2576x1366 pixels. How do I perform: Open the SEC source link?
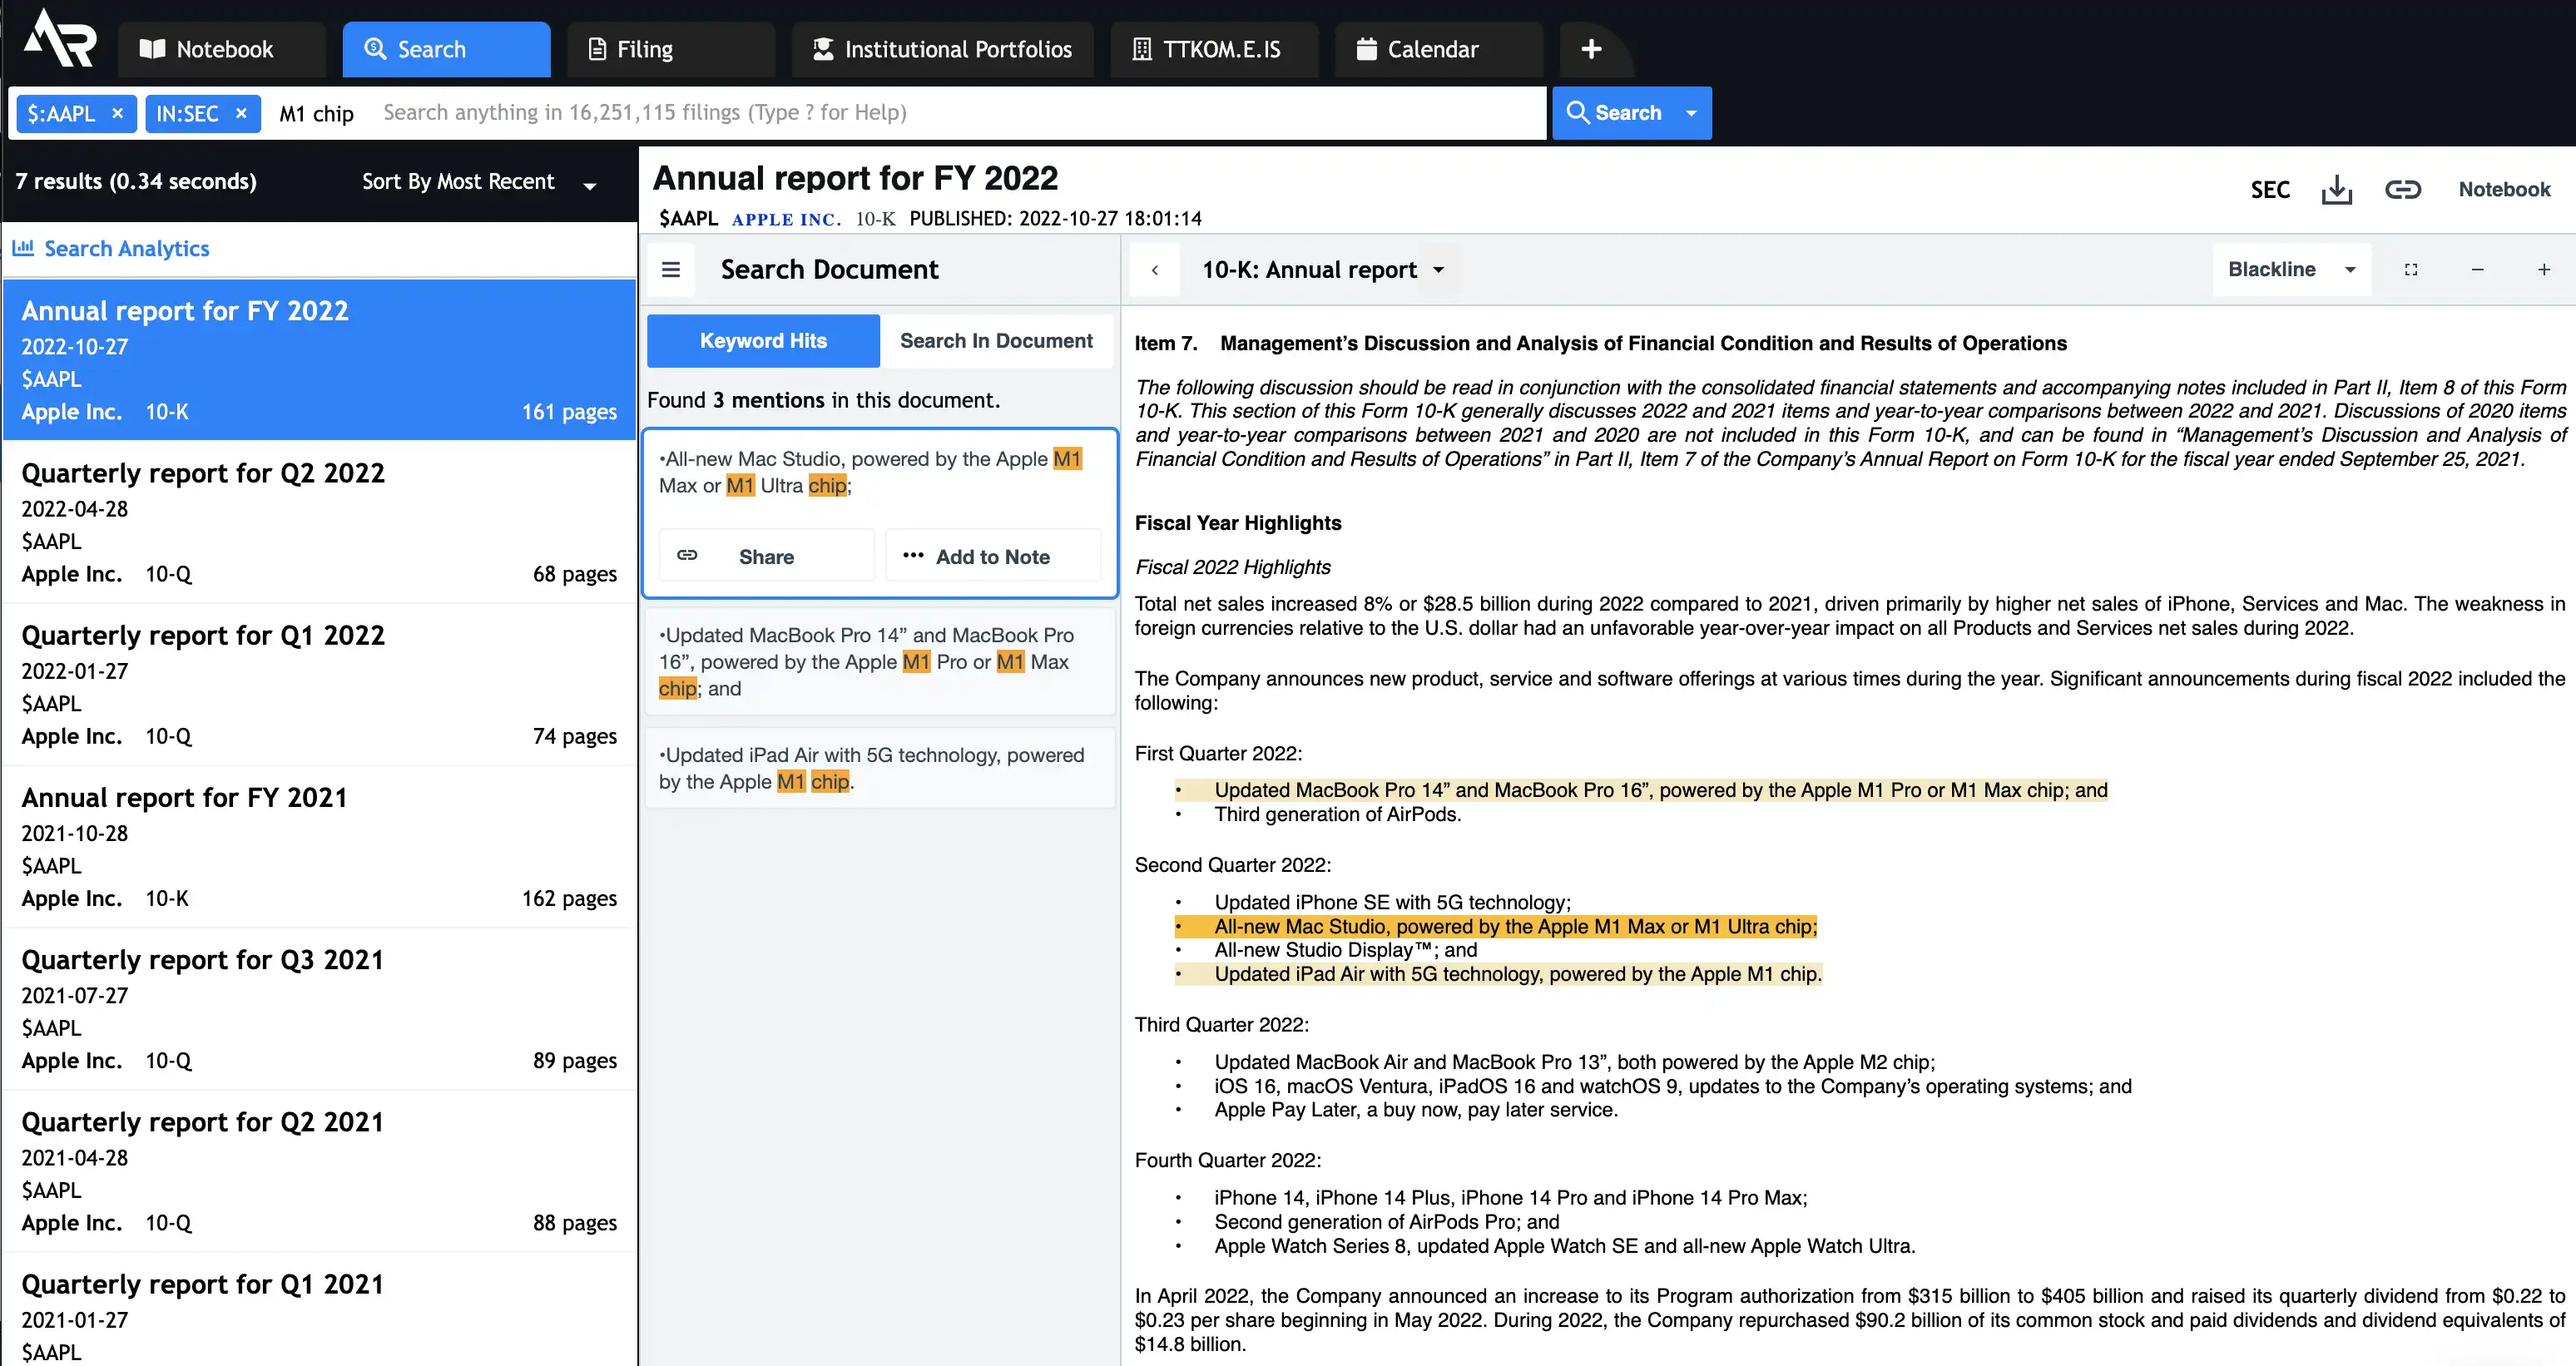tap(2270, 190)
